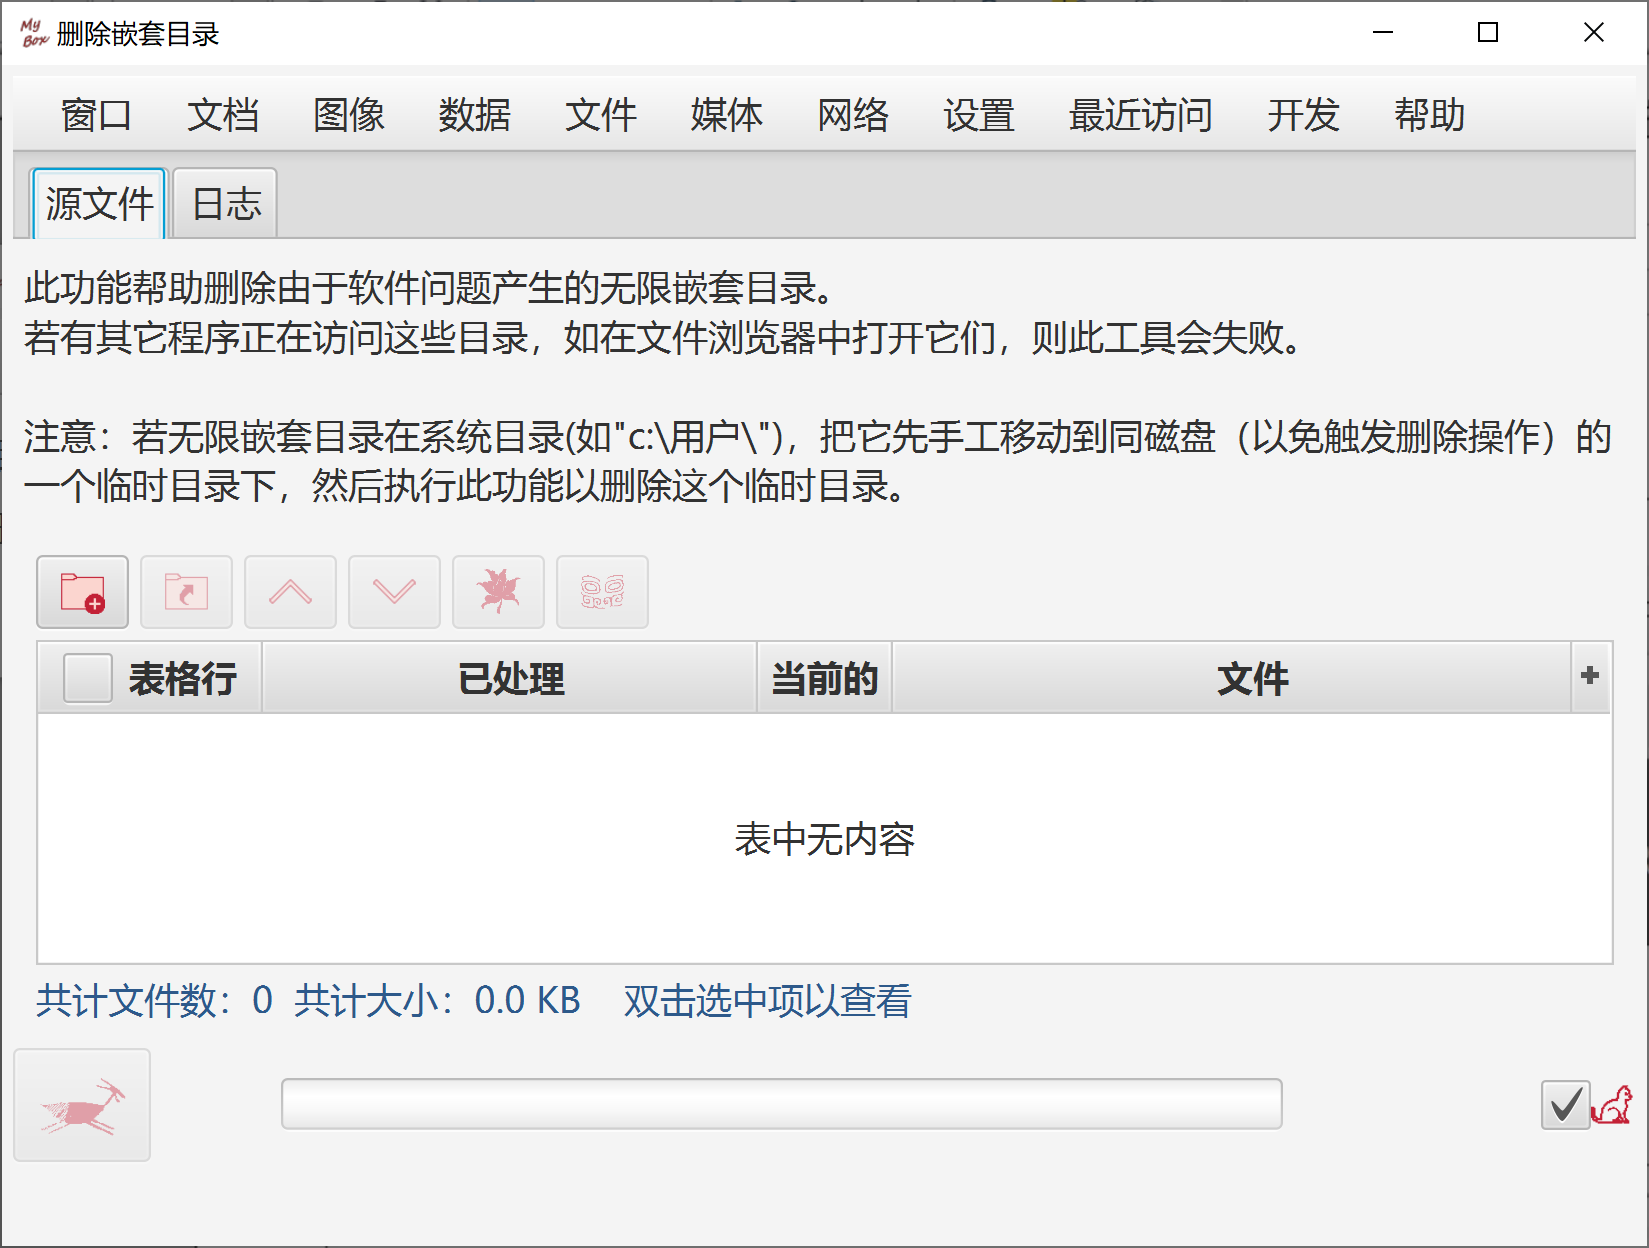Click the red cat icon
Viewport: 1649px width, 1248px height.
(x=1611, y=1105)
